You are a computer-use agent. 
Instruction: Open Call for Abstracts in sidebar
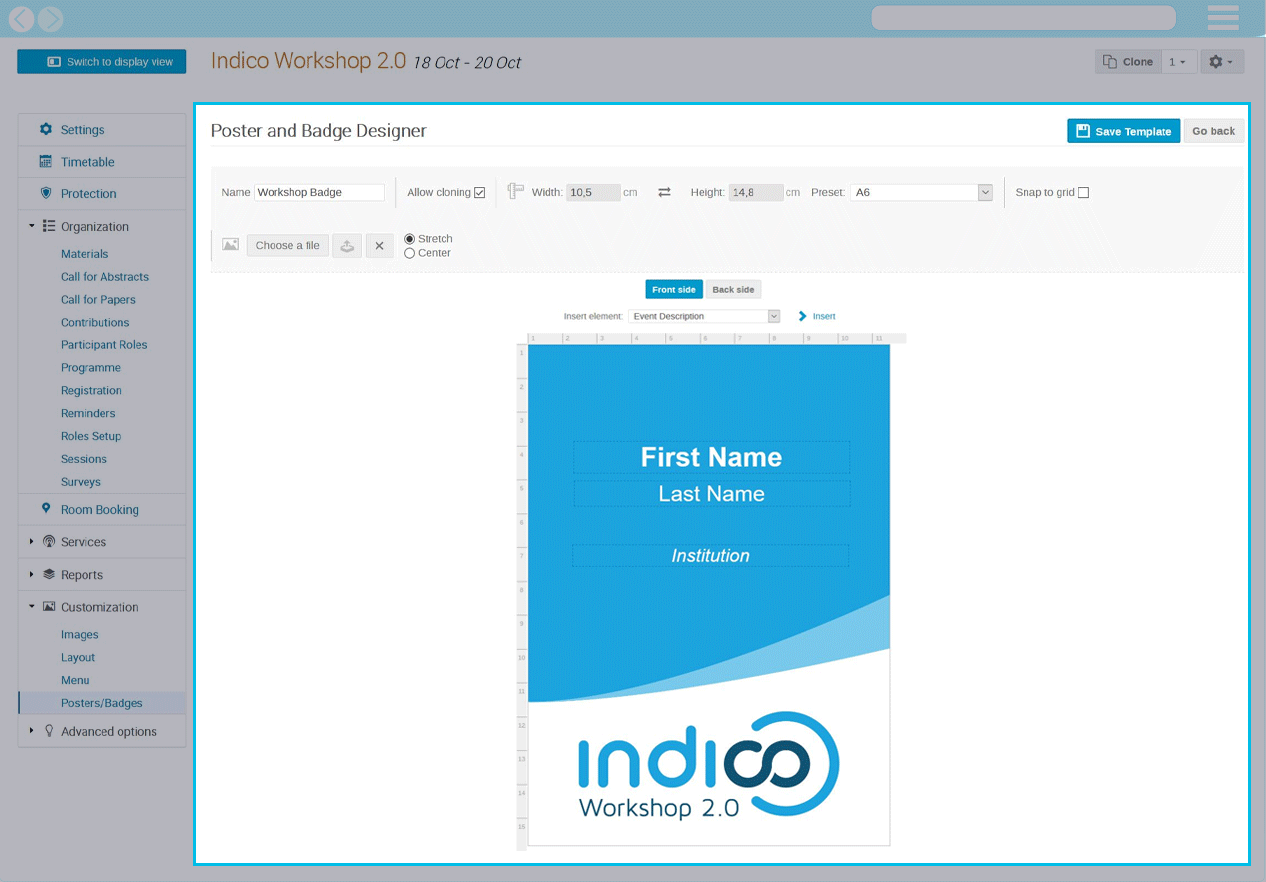[x=105, y=277]
